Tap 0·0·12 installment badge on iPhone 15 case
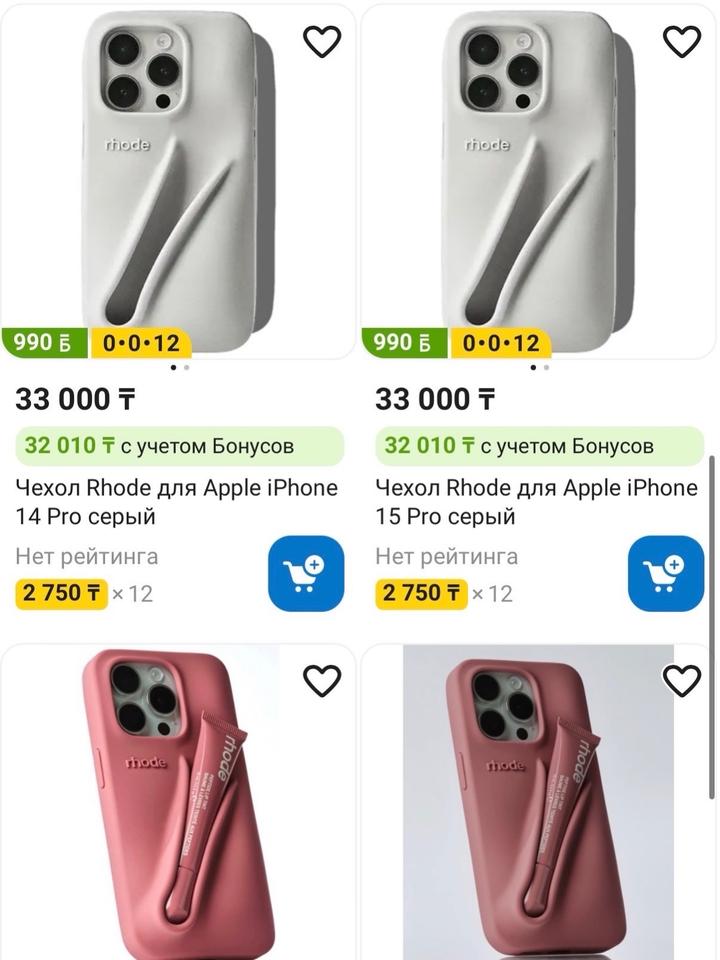Screen dimensions: 720x960 click(x=501, y=343)
